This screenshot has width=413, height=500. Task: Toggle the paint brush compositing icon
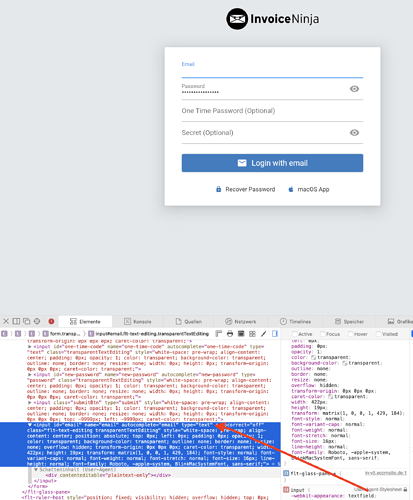pos(264,334)
